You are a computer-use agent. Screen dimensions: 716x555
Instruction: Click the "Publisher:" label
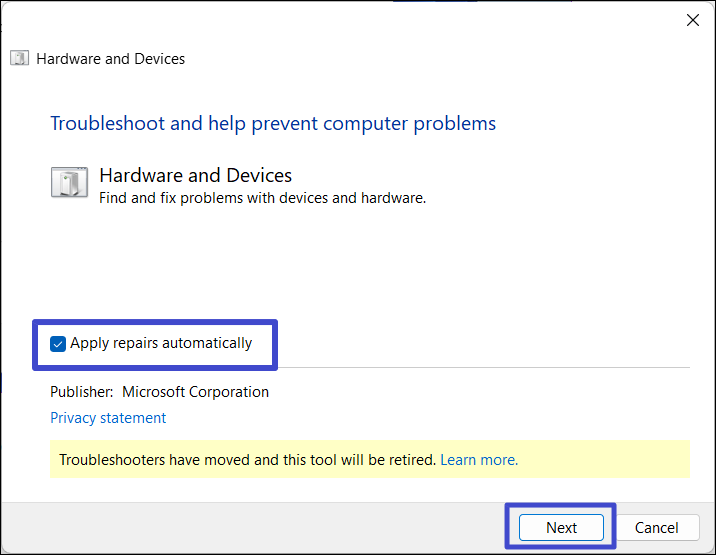pyautogui.click(x=81, y=392)
